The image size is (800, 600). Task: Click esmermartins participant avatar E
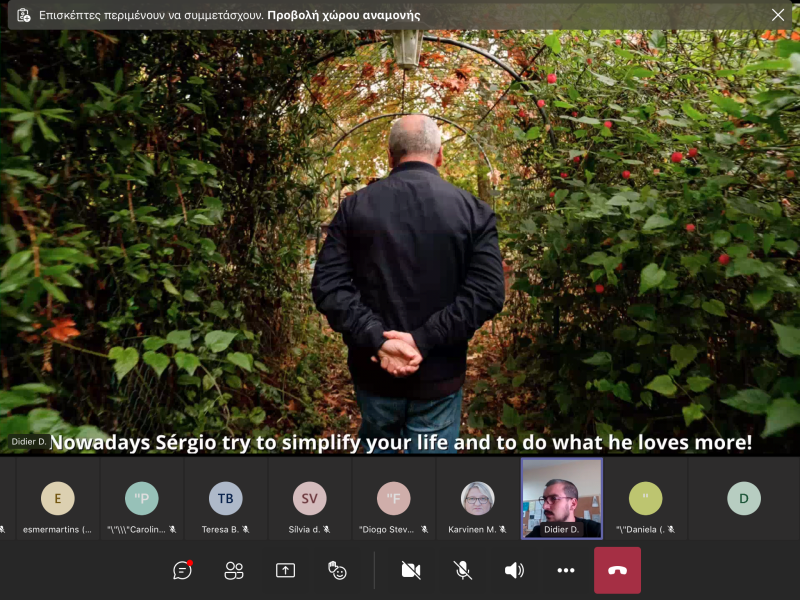57,498
